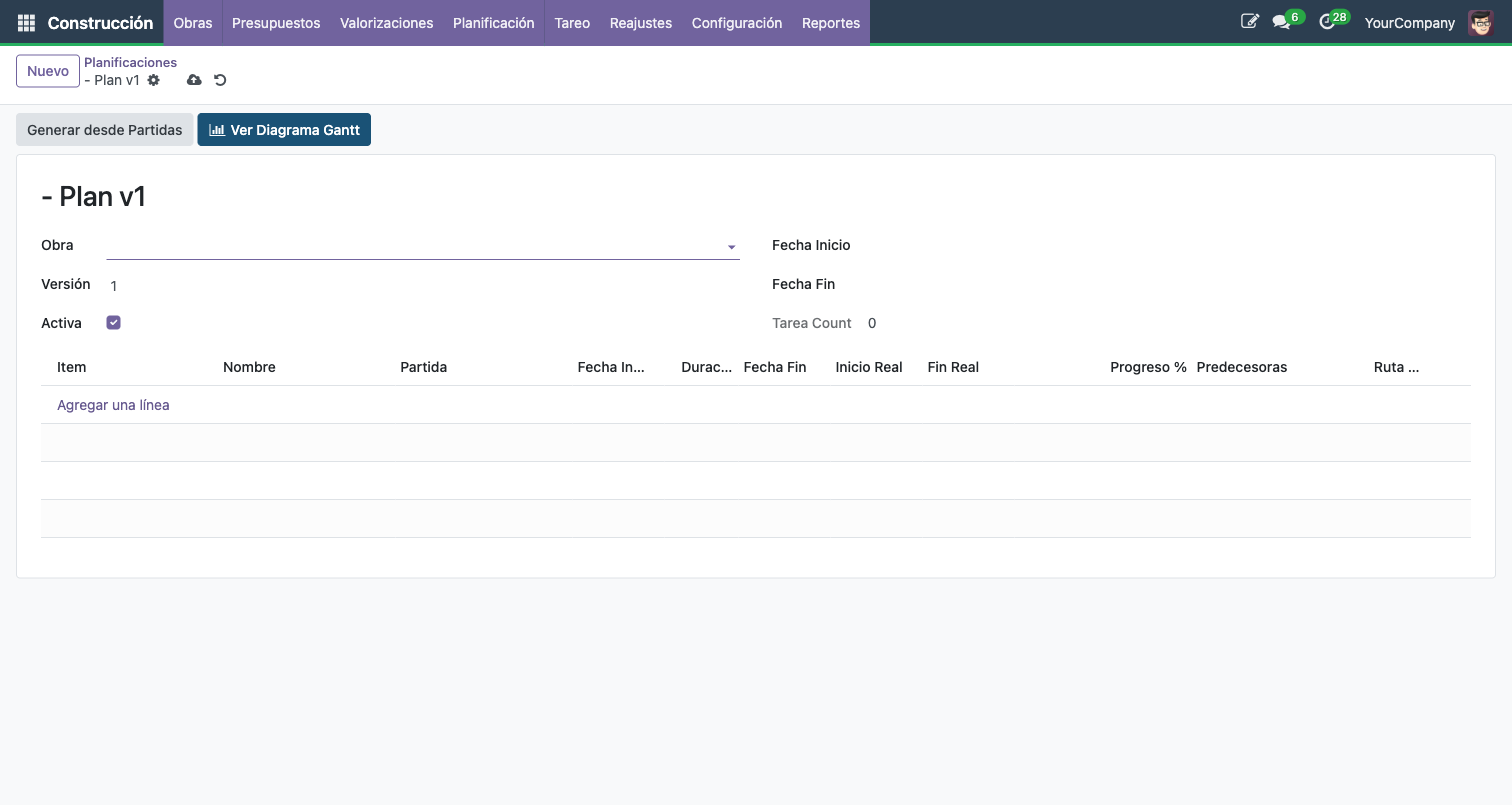Viewport: 1512px width, 805px height.
Task: Click Ver Diagrama Gantt button
Action: tap(284, 130)
